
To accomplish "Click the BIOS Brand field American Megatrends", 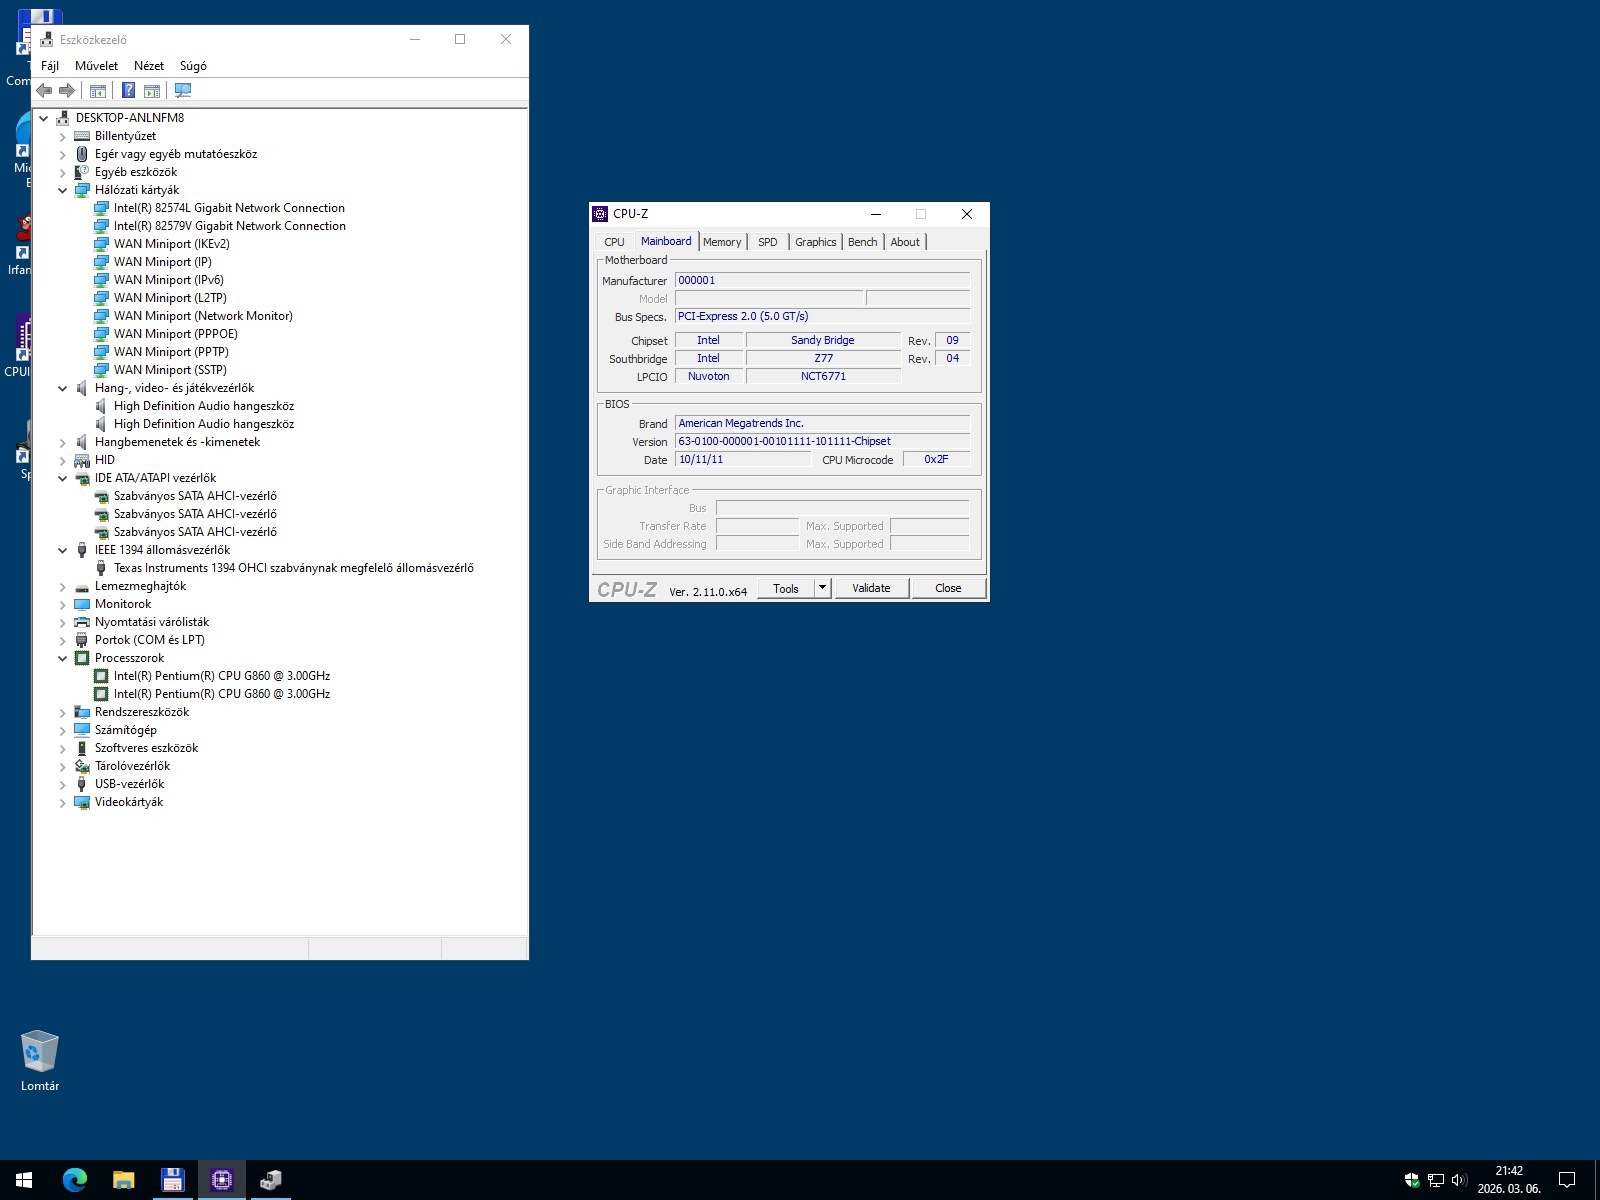I will [x=822, y=423].
